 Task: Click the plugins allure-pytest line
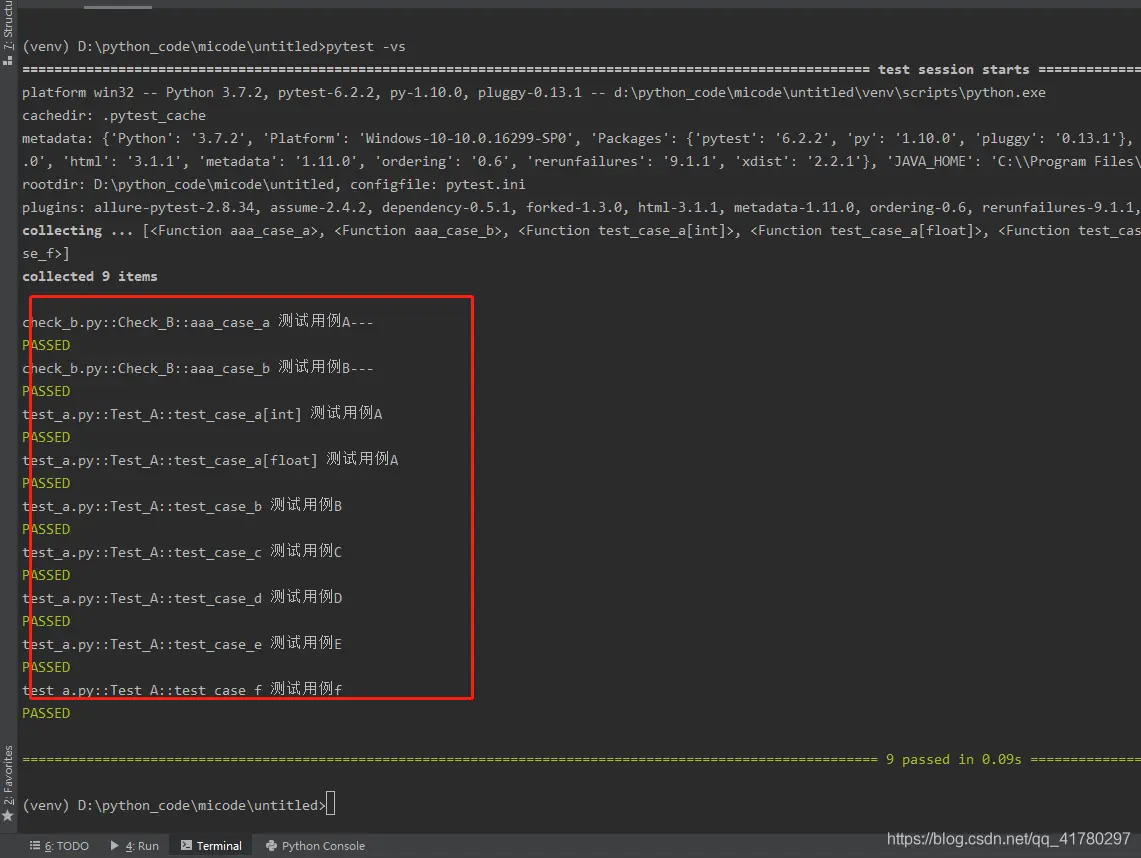click(x=581, y=207)
